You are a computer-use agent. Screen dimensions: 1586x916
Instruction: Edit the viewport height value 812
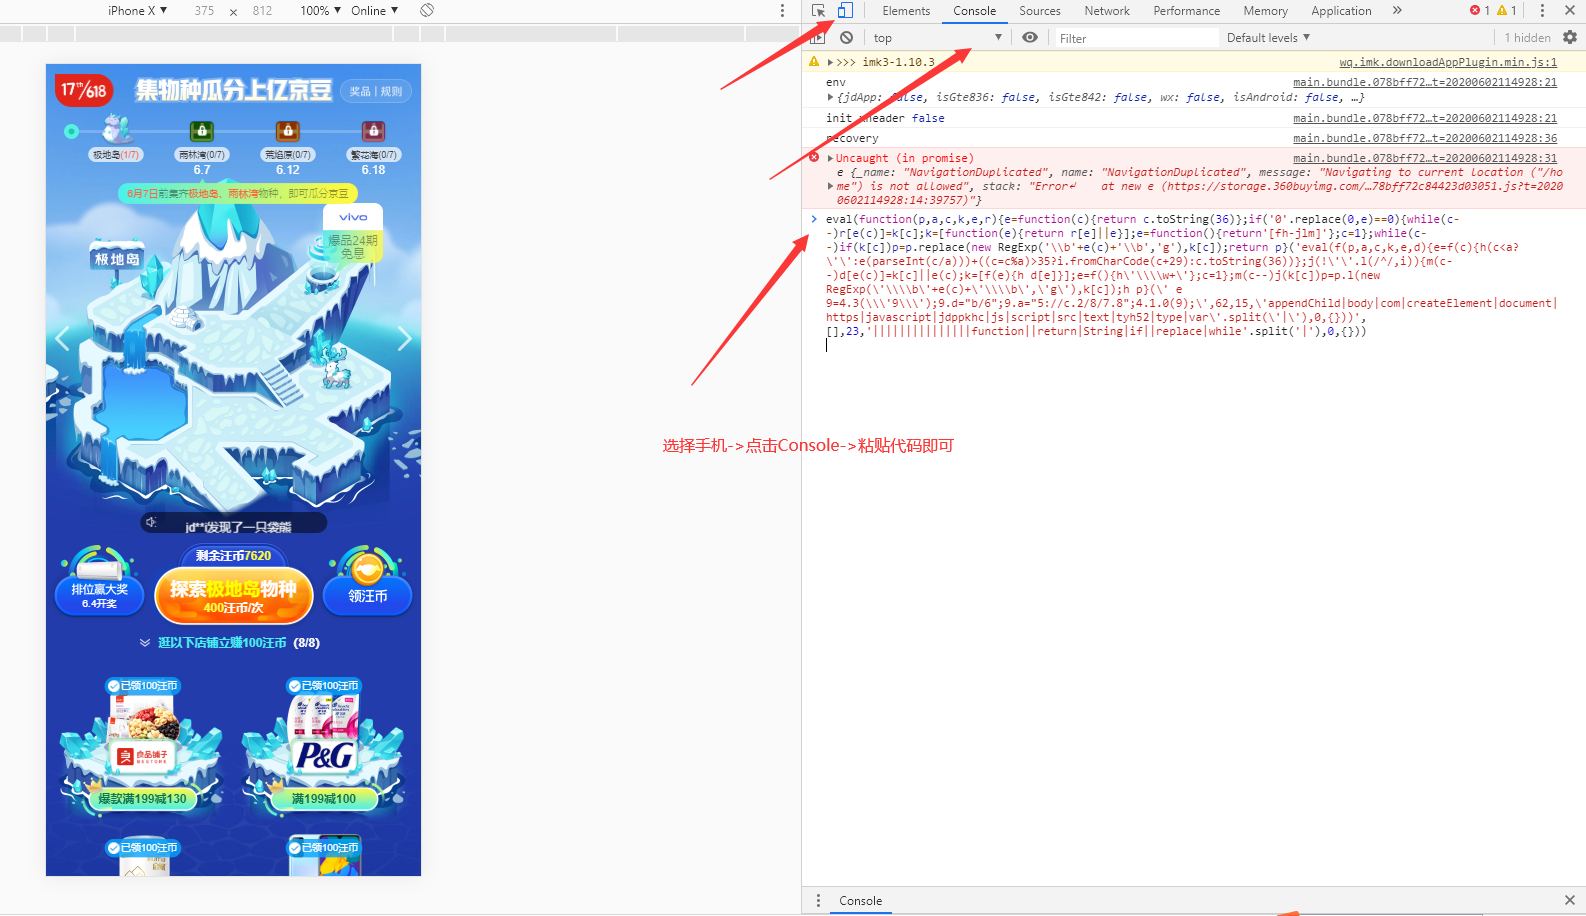tap(262, 11)
